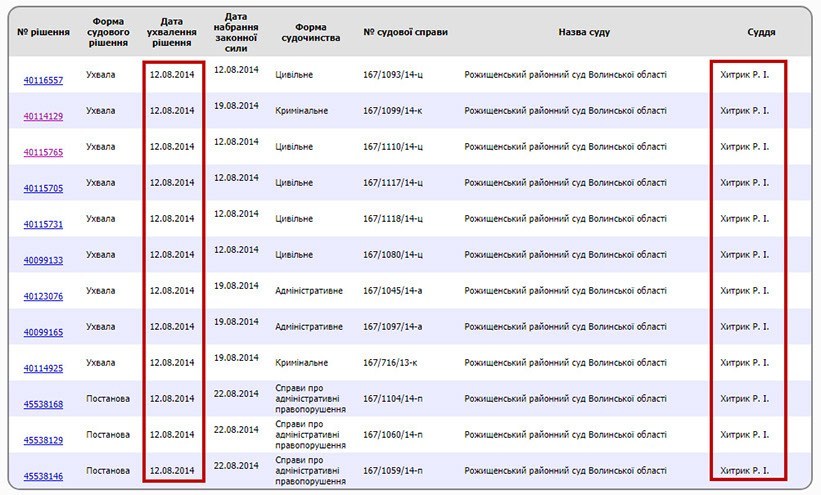821x495 pixels.
Task: Click decision number 45538129
Action: [43, 440]
